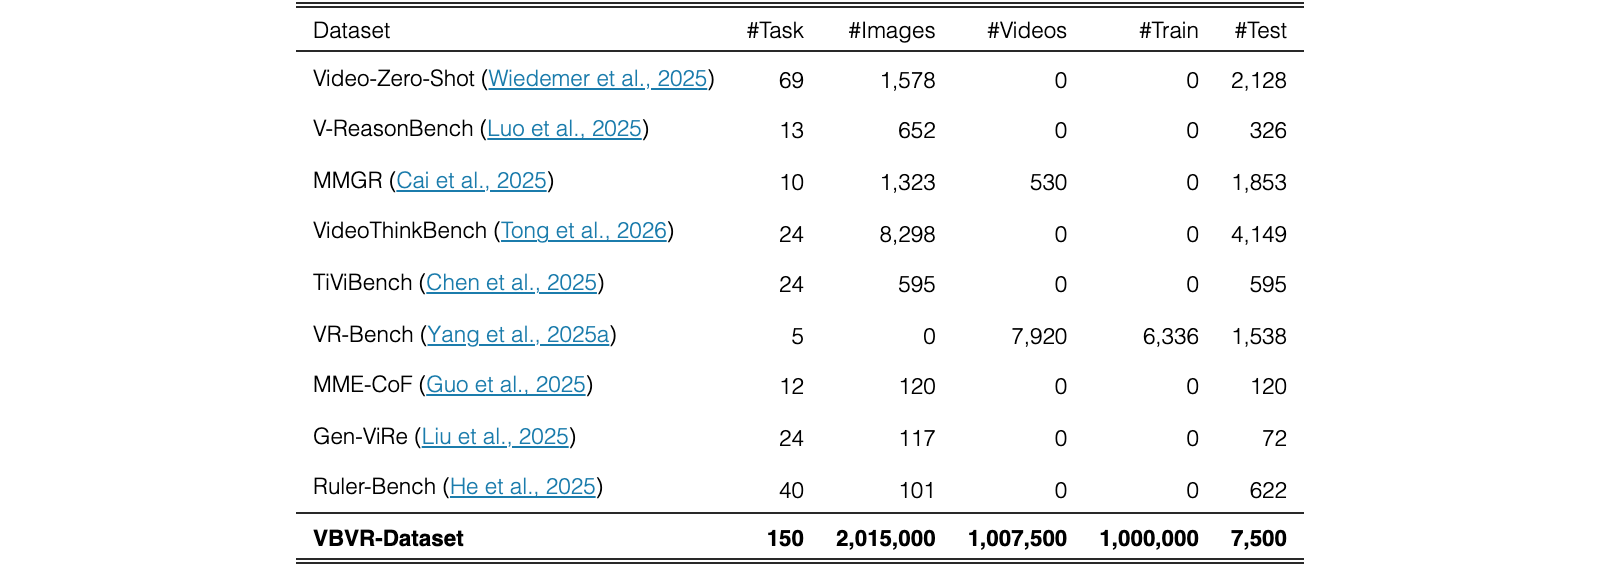Click the 8,298 images value
Image resolution: width=1600 pixels, height=564 pixels.
pos(908,235)
